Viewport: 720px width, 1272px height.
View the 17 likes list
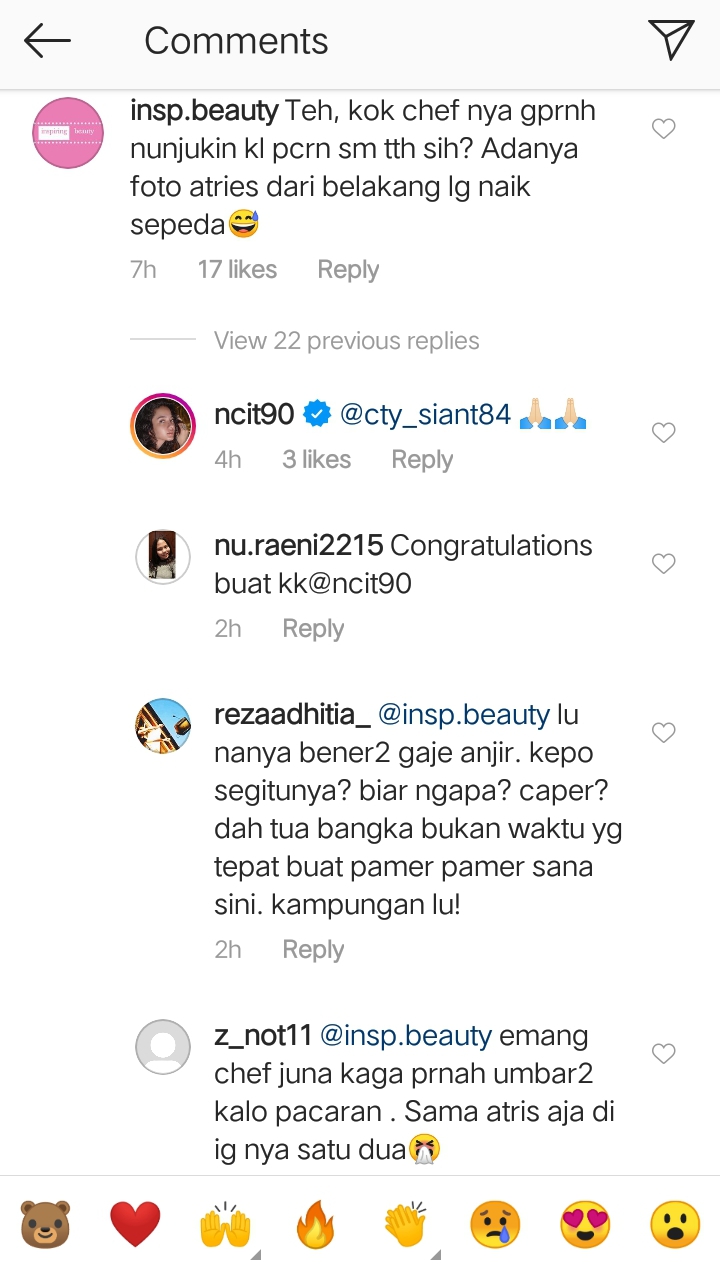tap(237, 269)
